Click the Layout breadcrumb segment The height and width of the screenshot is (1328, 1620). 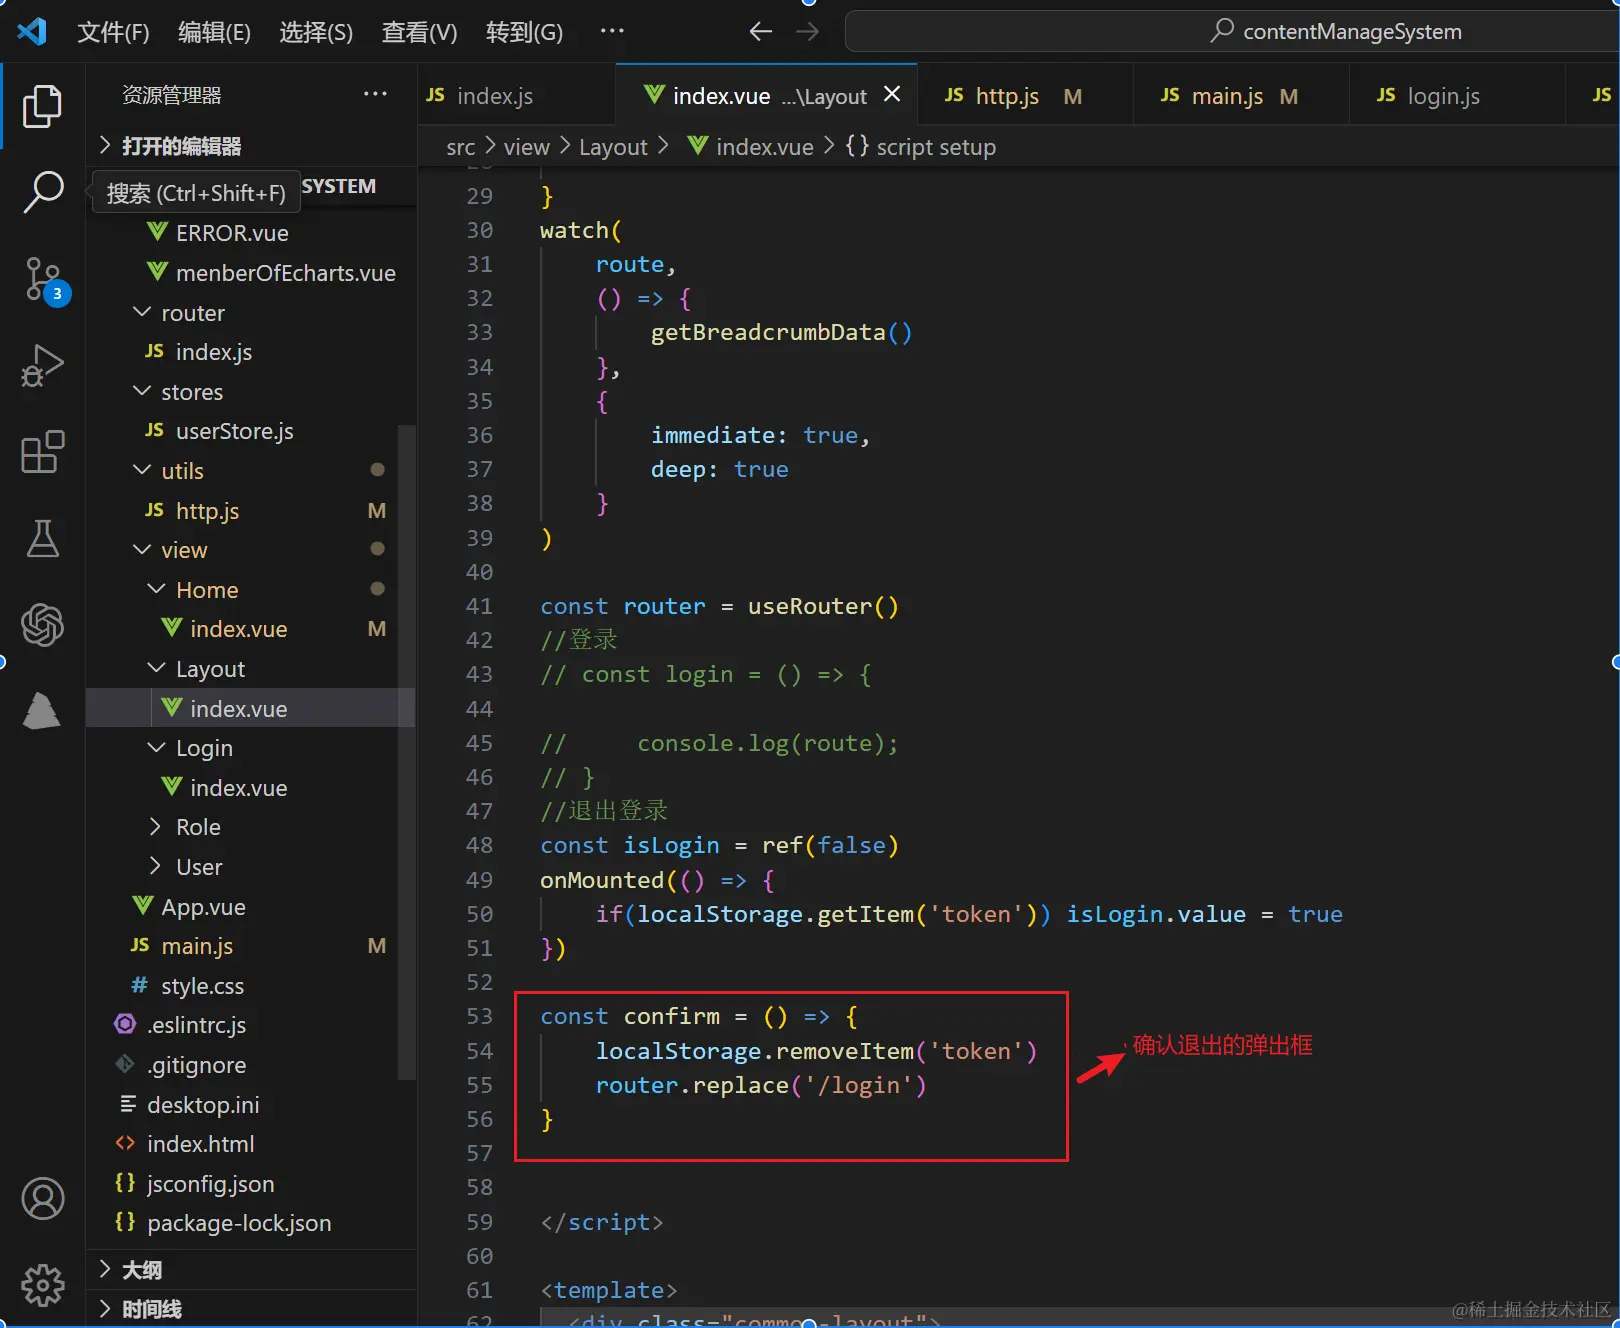click(613, 147)
